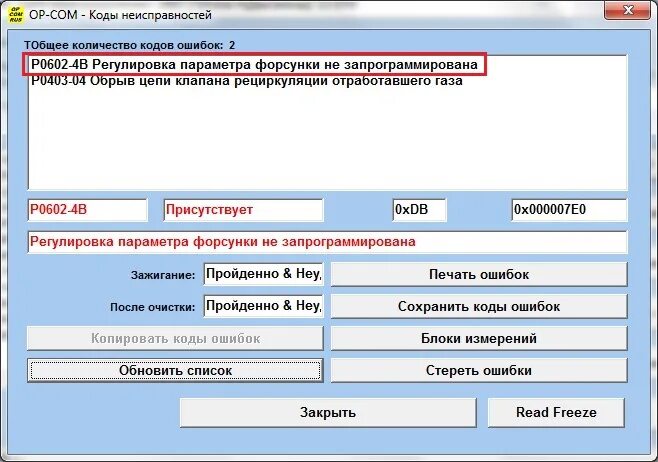Open Read Freeze frame data
The height and width of the screenshot is (462, 658).
(556, 412)
